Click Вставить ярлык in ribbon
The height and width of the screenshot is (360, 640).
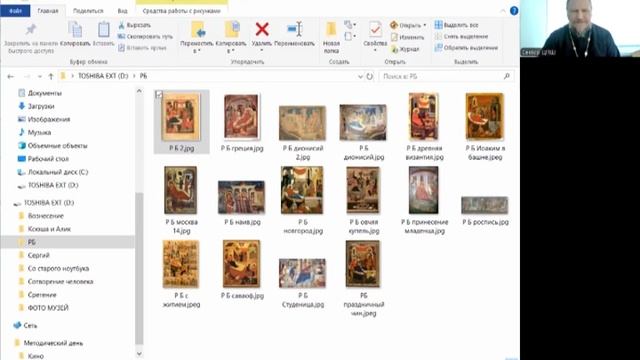(142, 48)
